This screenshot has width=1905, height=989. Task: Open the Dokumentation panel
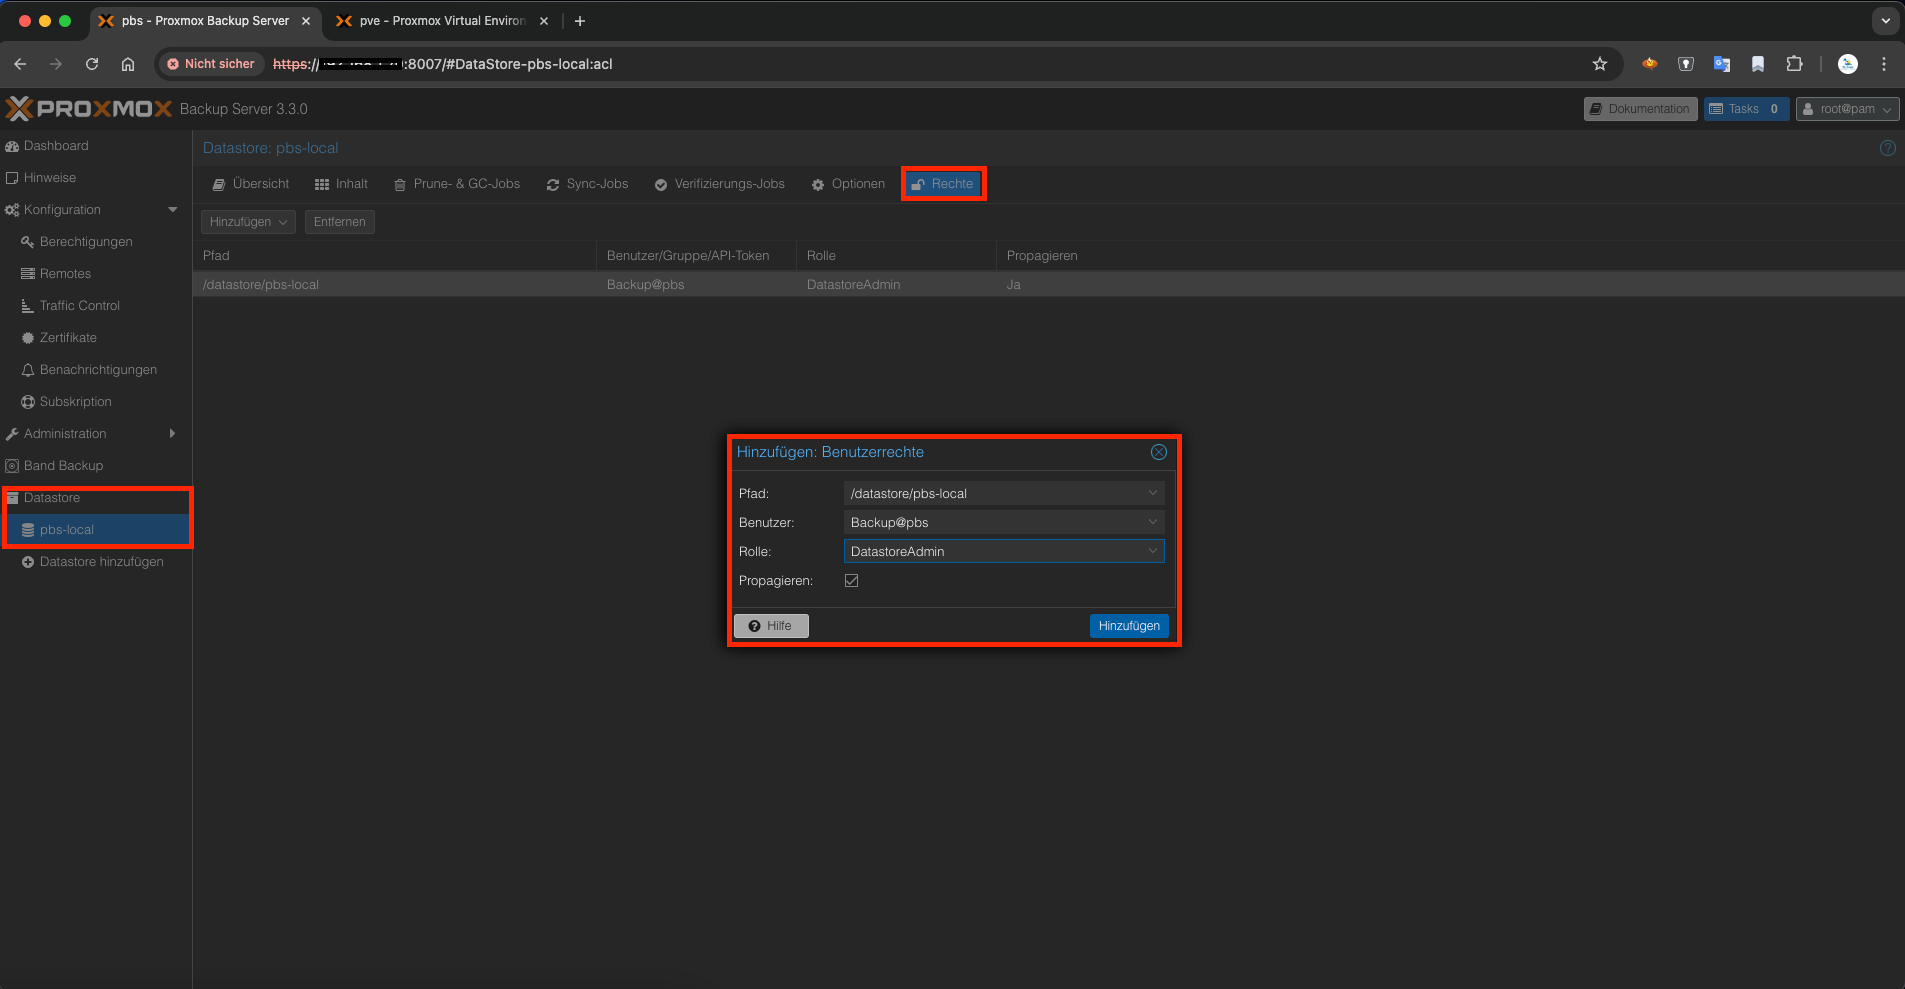[1639, 108]
